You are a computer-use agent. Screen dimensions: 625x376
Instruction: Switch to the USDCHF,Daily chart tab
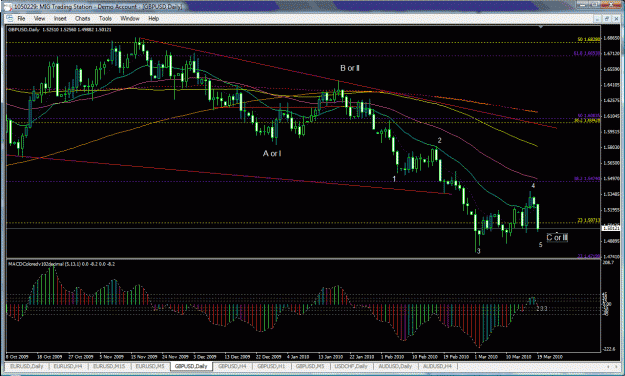pos(351,366)
